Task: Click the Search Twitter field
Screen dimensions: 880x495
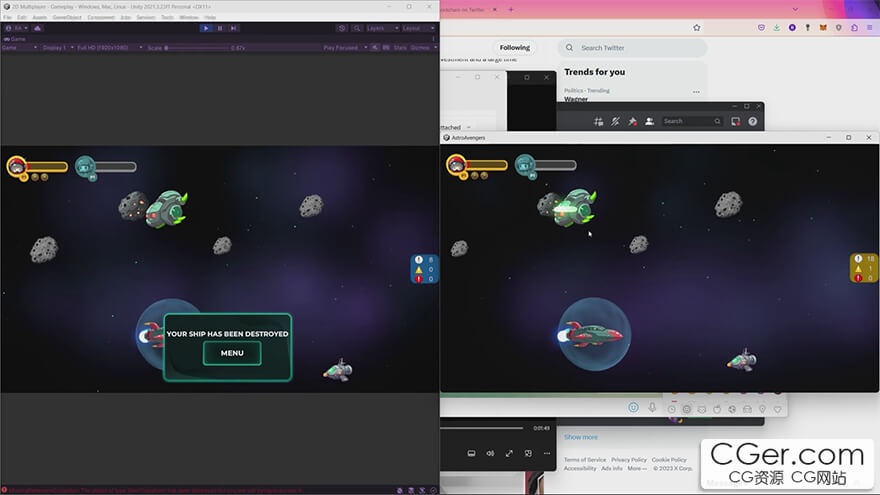Action: coord(632,48)
